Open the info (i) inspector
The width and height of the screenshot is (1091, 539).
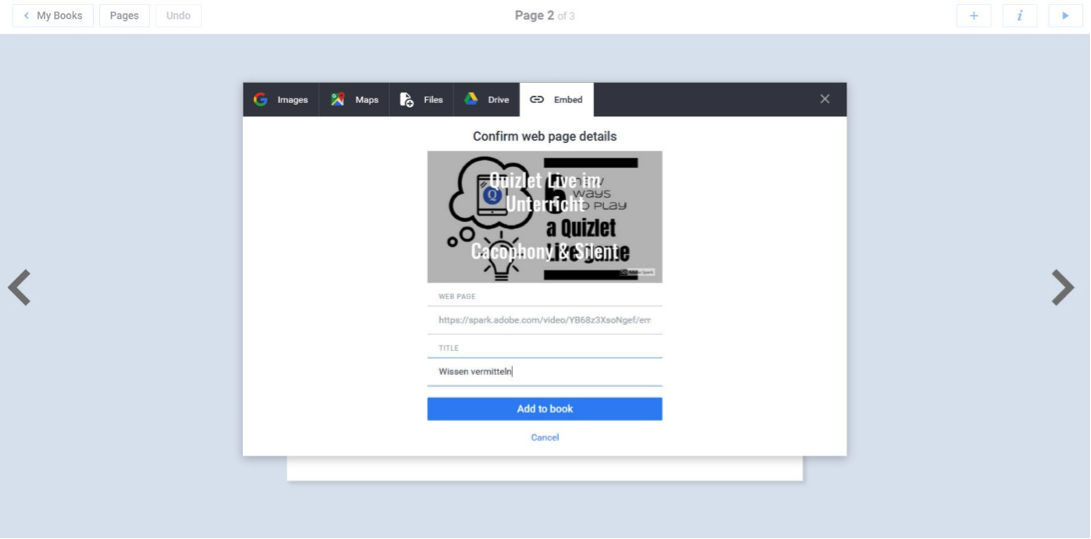pyautogui.click(x=1019, y=15)
